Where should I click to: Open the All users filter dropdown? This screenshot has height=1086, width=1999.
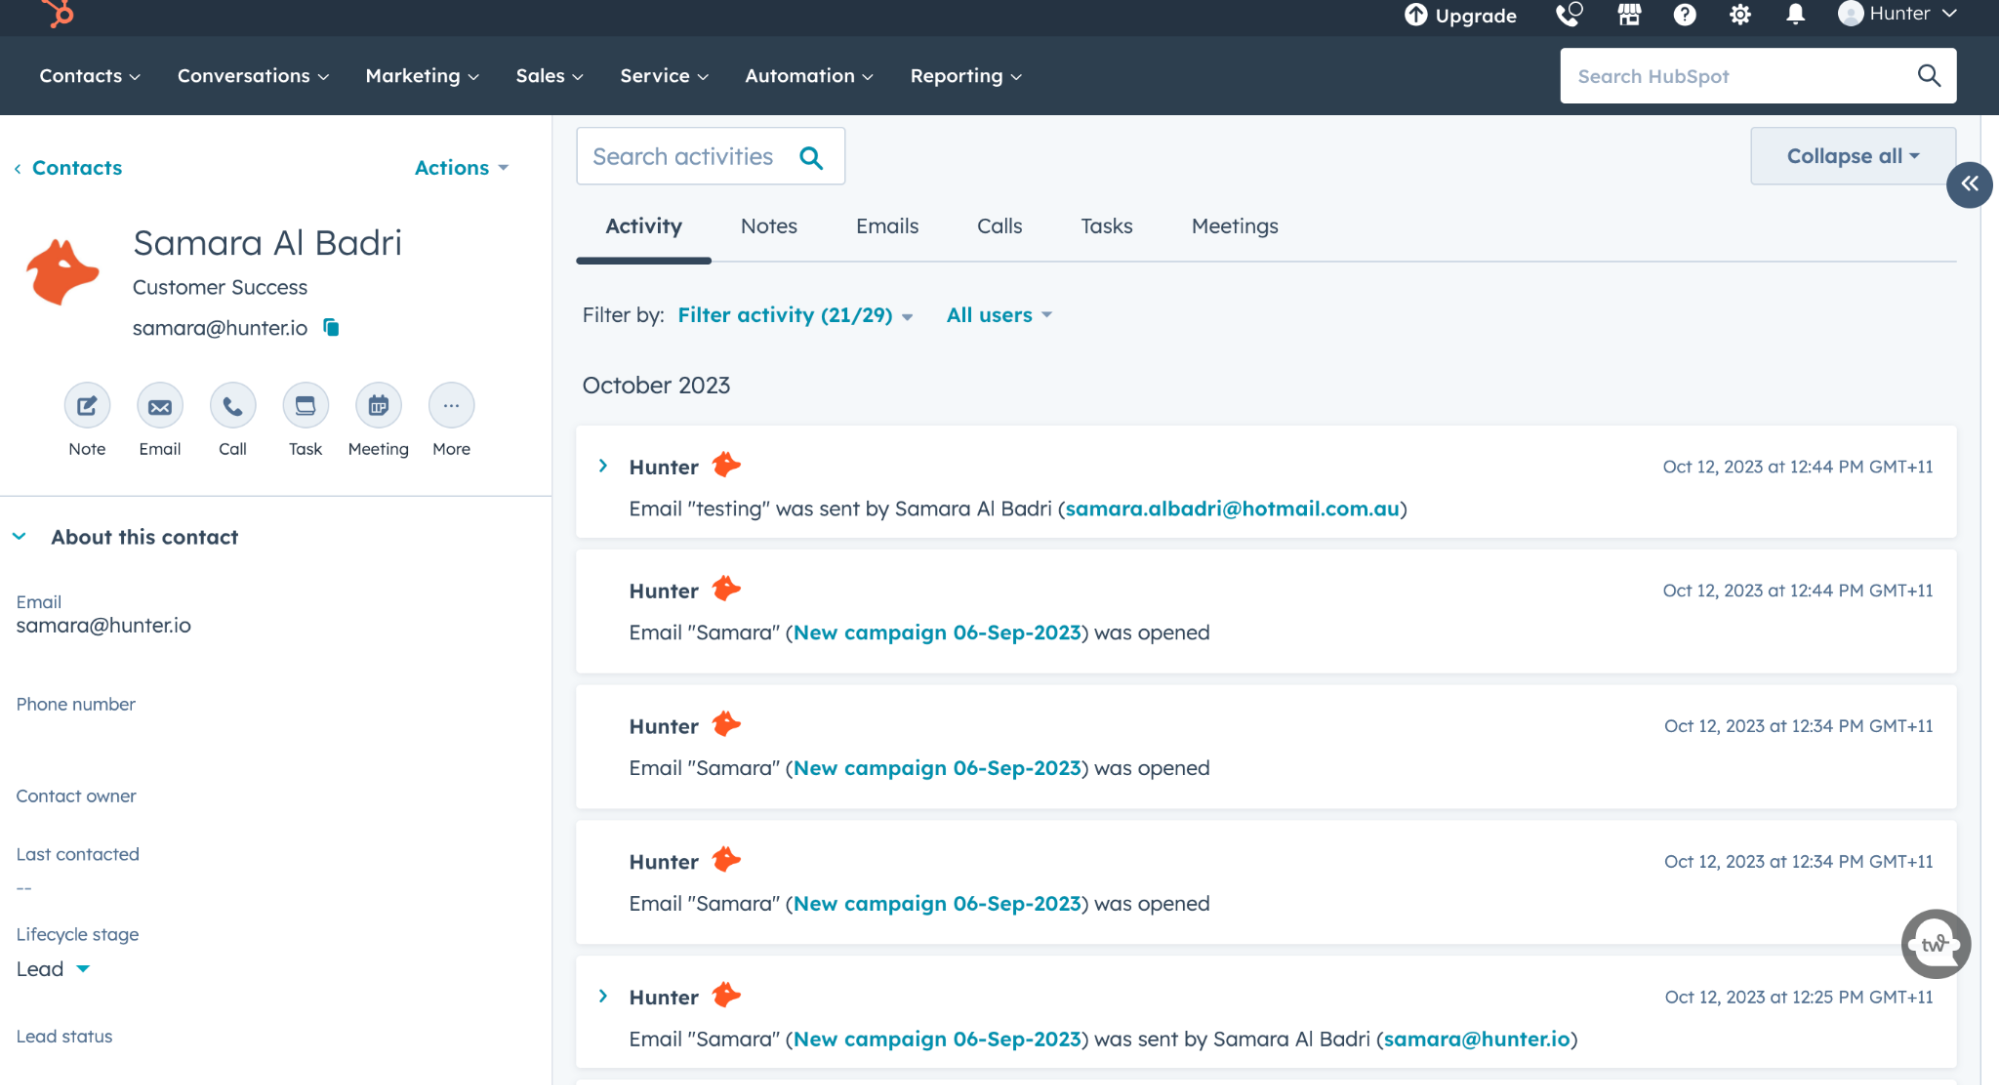pyautogui.click(x=998, y=315)
